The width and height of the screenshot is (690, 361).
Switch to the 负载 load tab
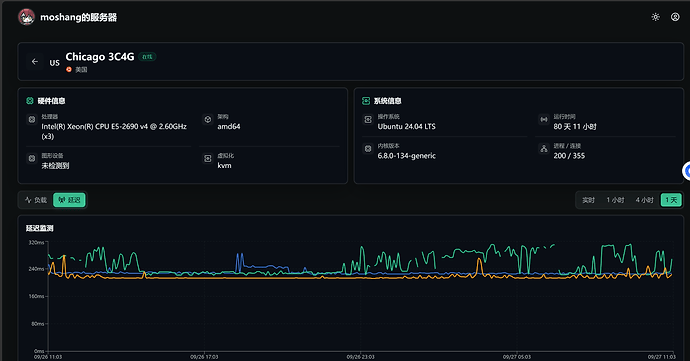pyautogui.click(x=36, y=200)
